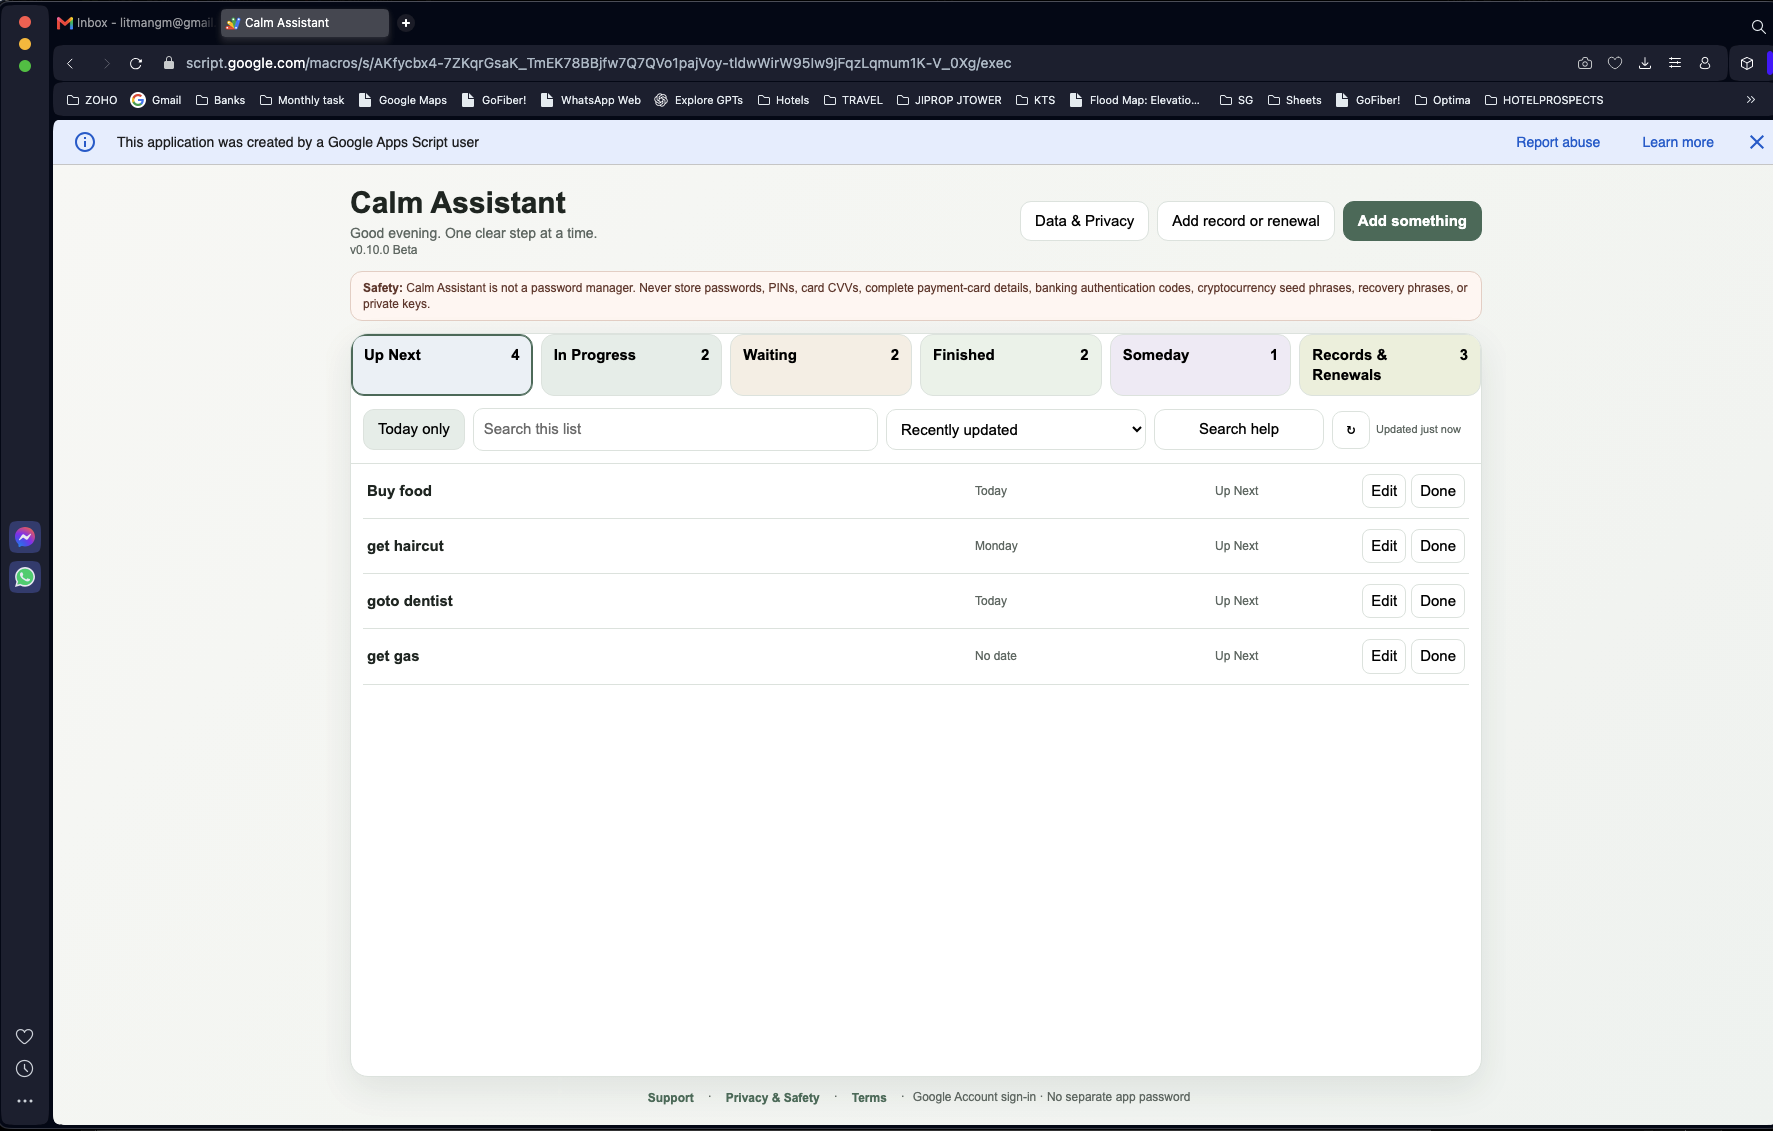Switch to the Up Next tab
The image size is (1773, 1131).
click(x=442, y=365)
